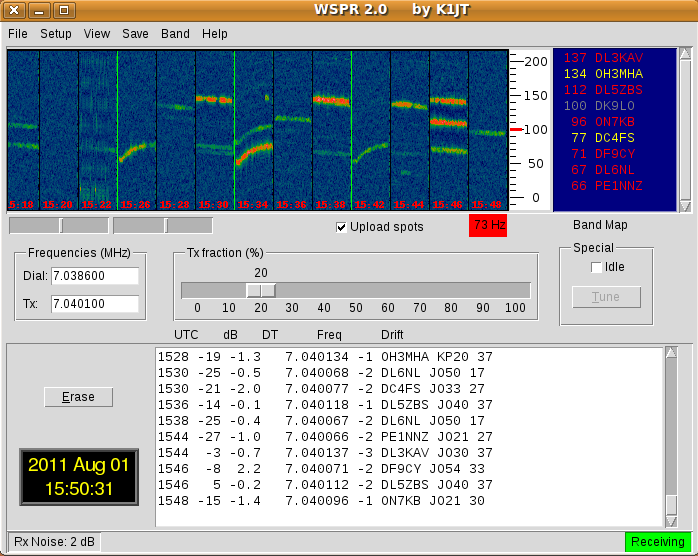
Task: Click the 1530 DC4FS JO33 decode row
Action: (321, 389)
